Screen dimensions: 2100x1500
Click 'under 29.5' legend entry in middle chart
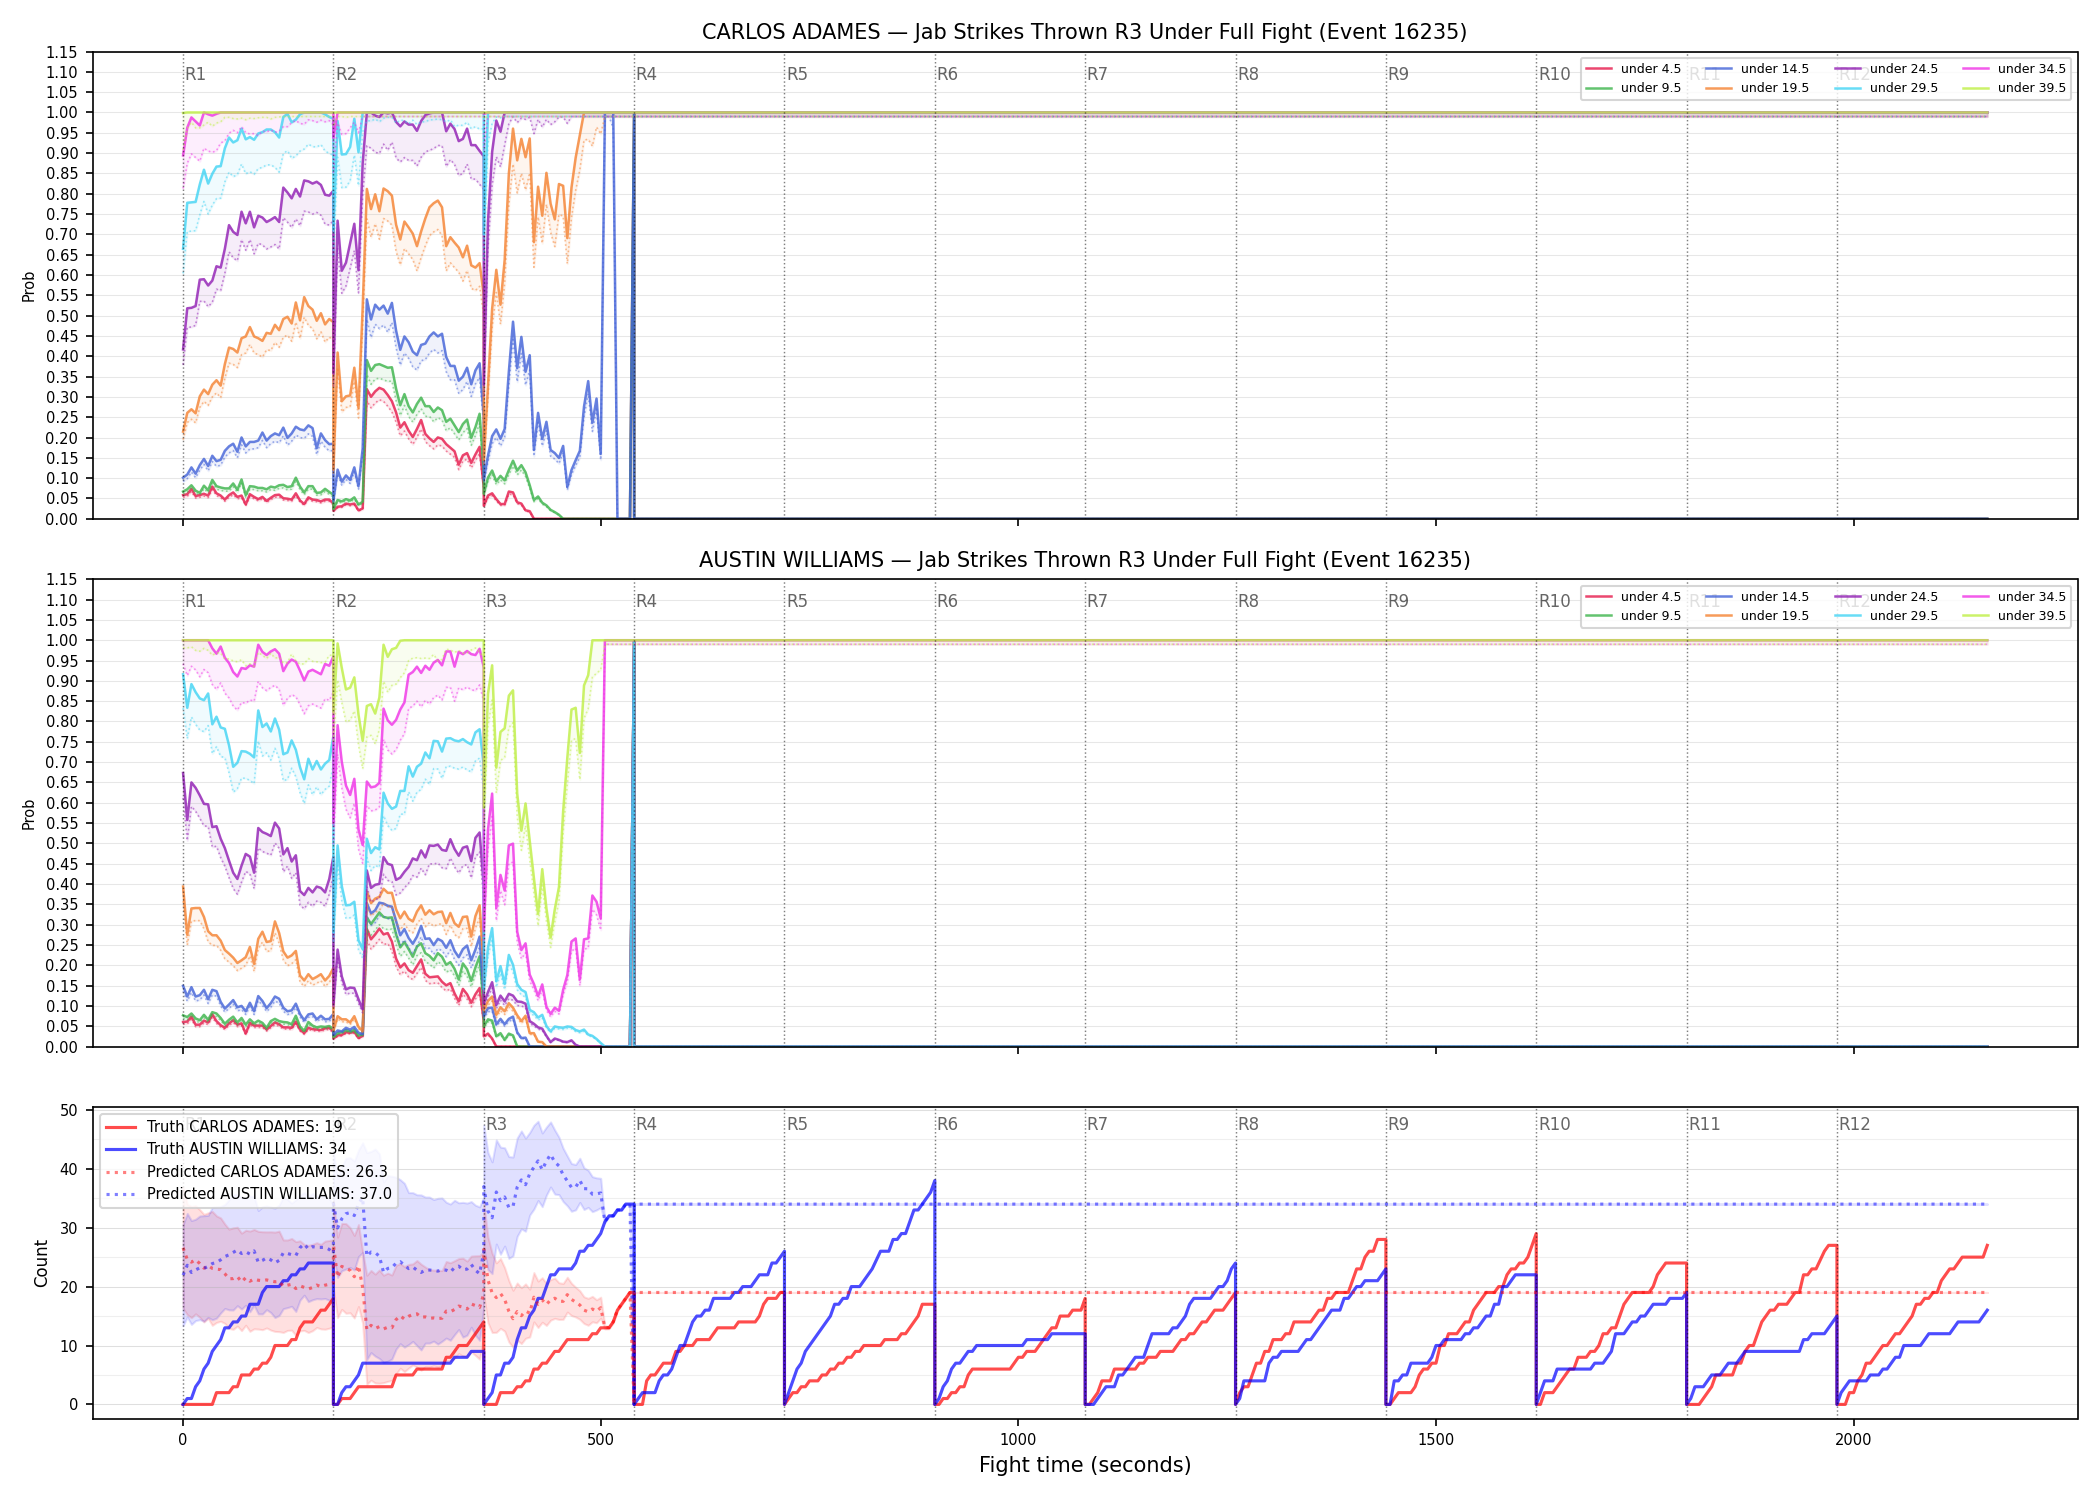click(x=1886, y=616)
